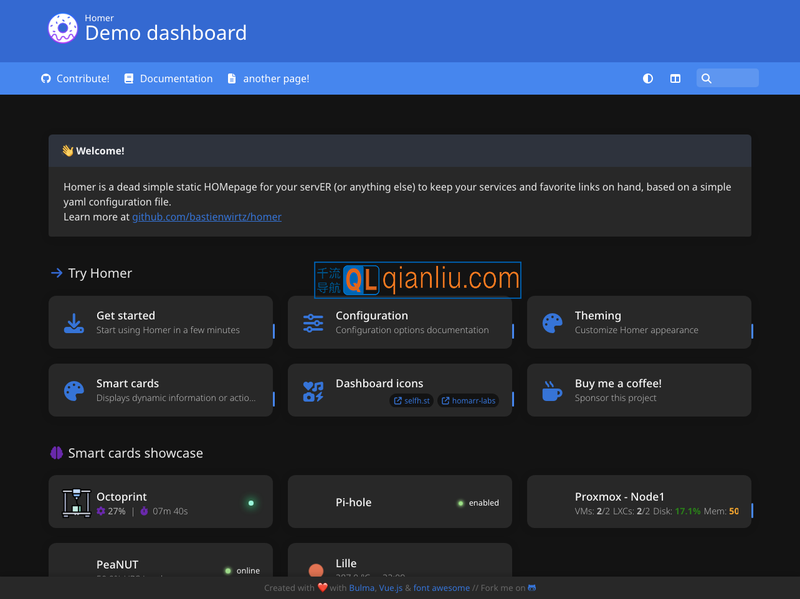The width and height of the screenshot is (800, 599).
Task: Click the Configuration sliders icon
Action: (x=313, y=323)
